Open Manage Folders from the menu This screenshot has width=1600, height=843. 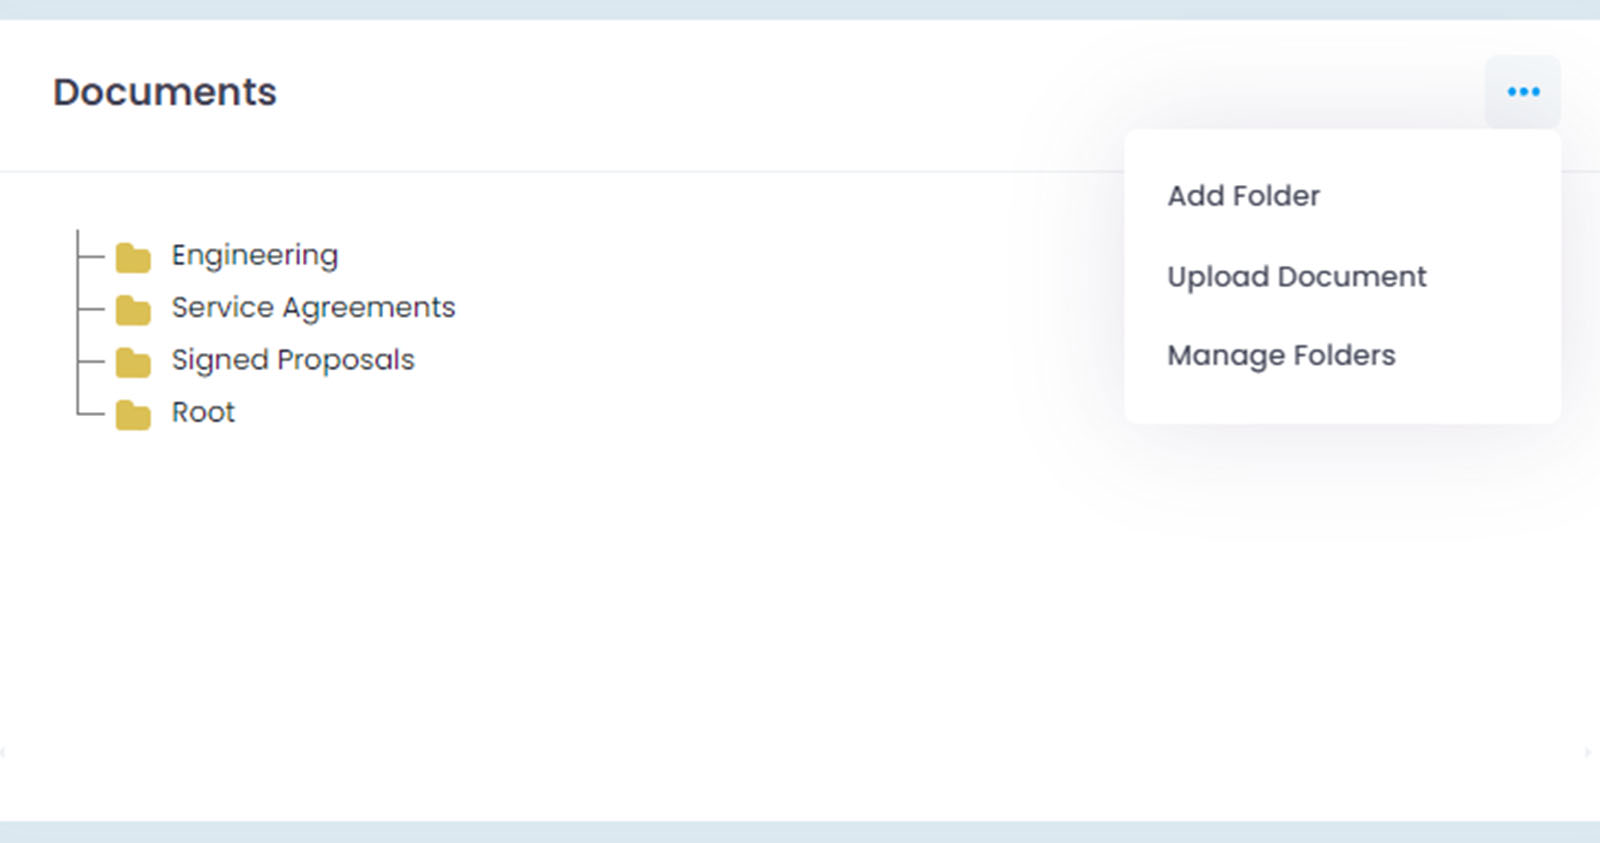click(x=1281, y=356)
